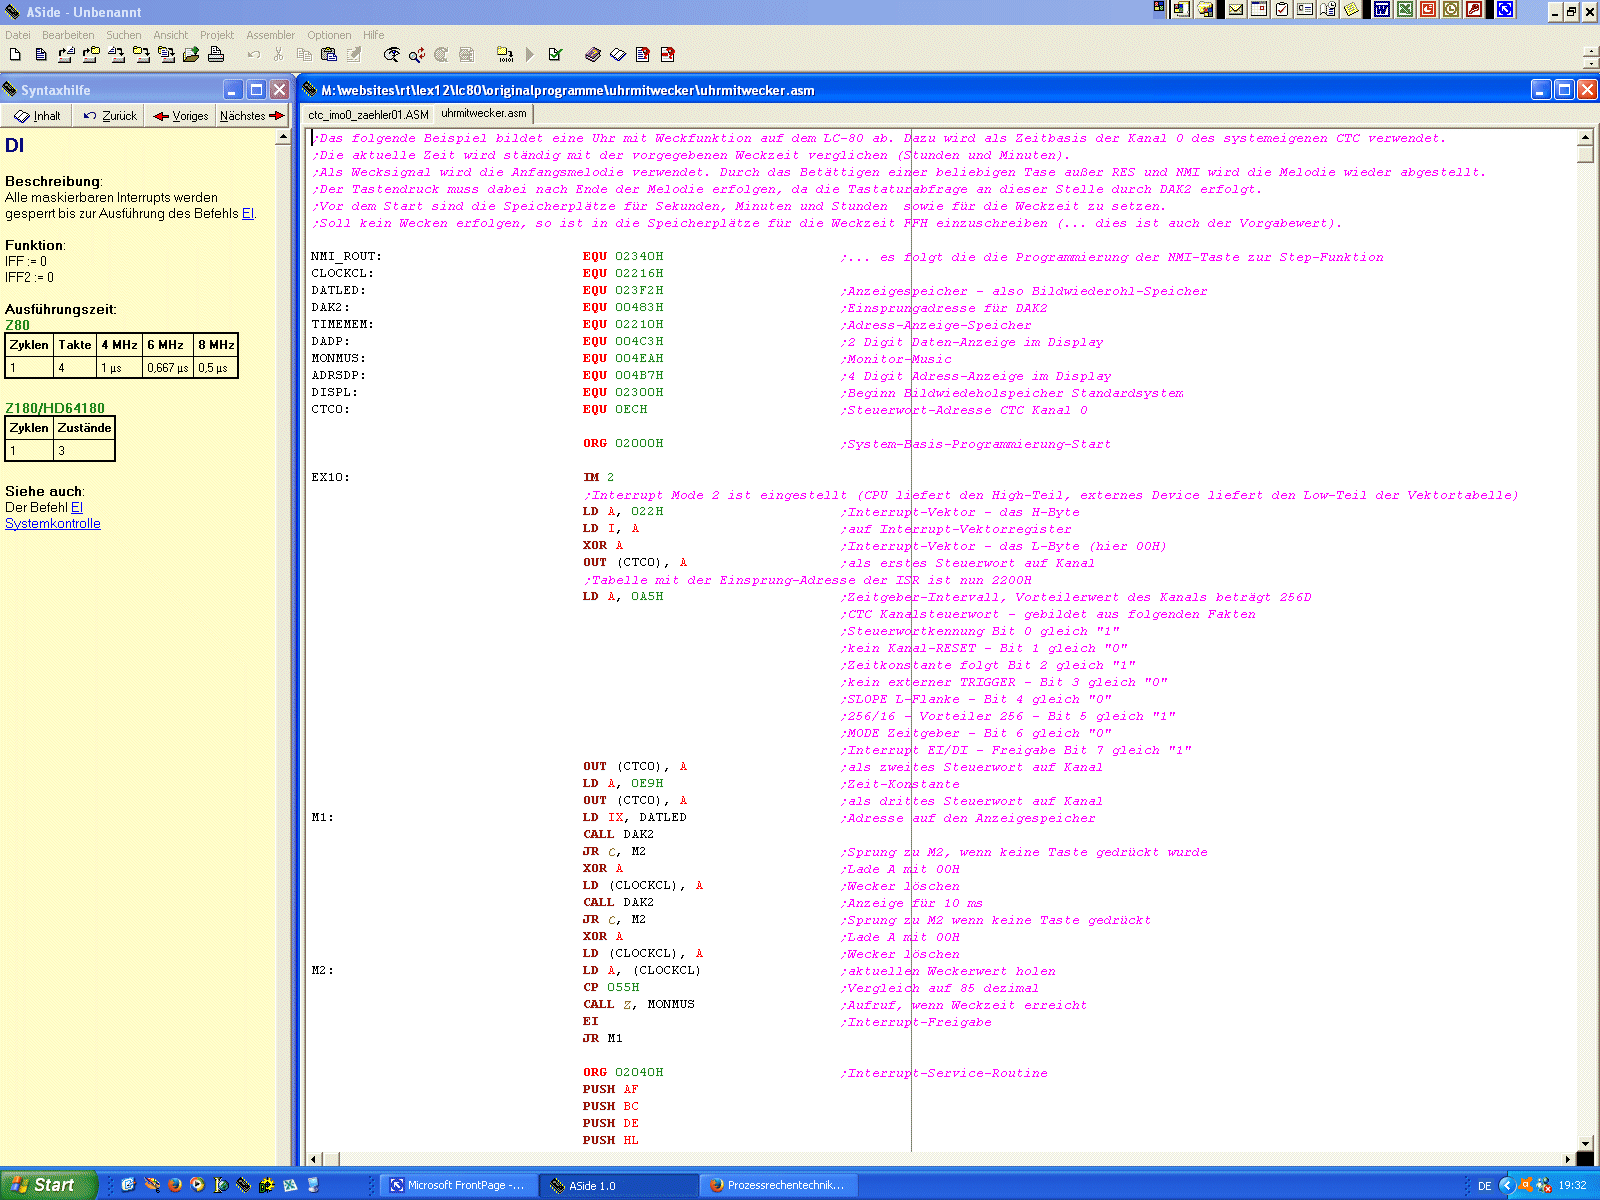Click the blue-lined document icon
This screenshot has height=1200, width=1600.
(41, 55)
